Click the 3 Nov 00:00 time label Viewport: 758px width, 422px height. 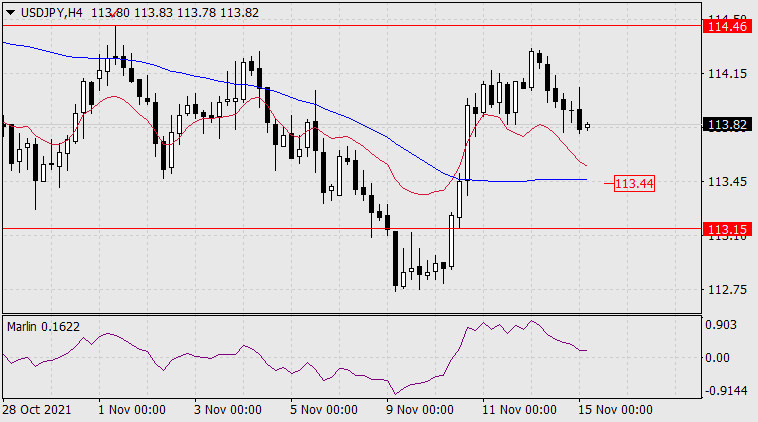228,410
